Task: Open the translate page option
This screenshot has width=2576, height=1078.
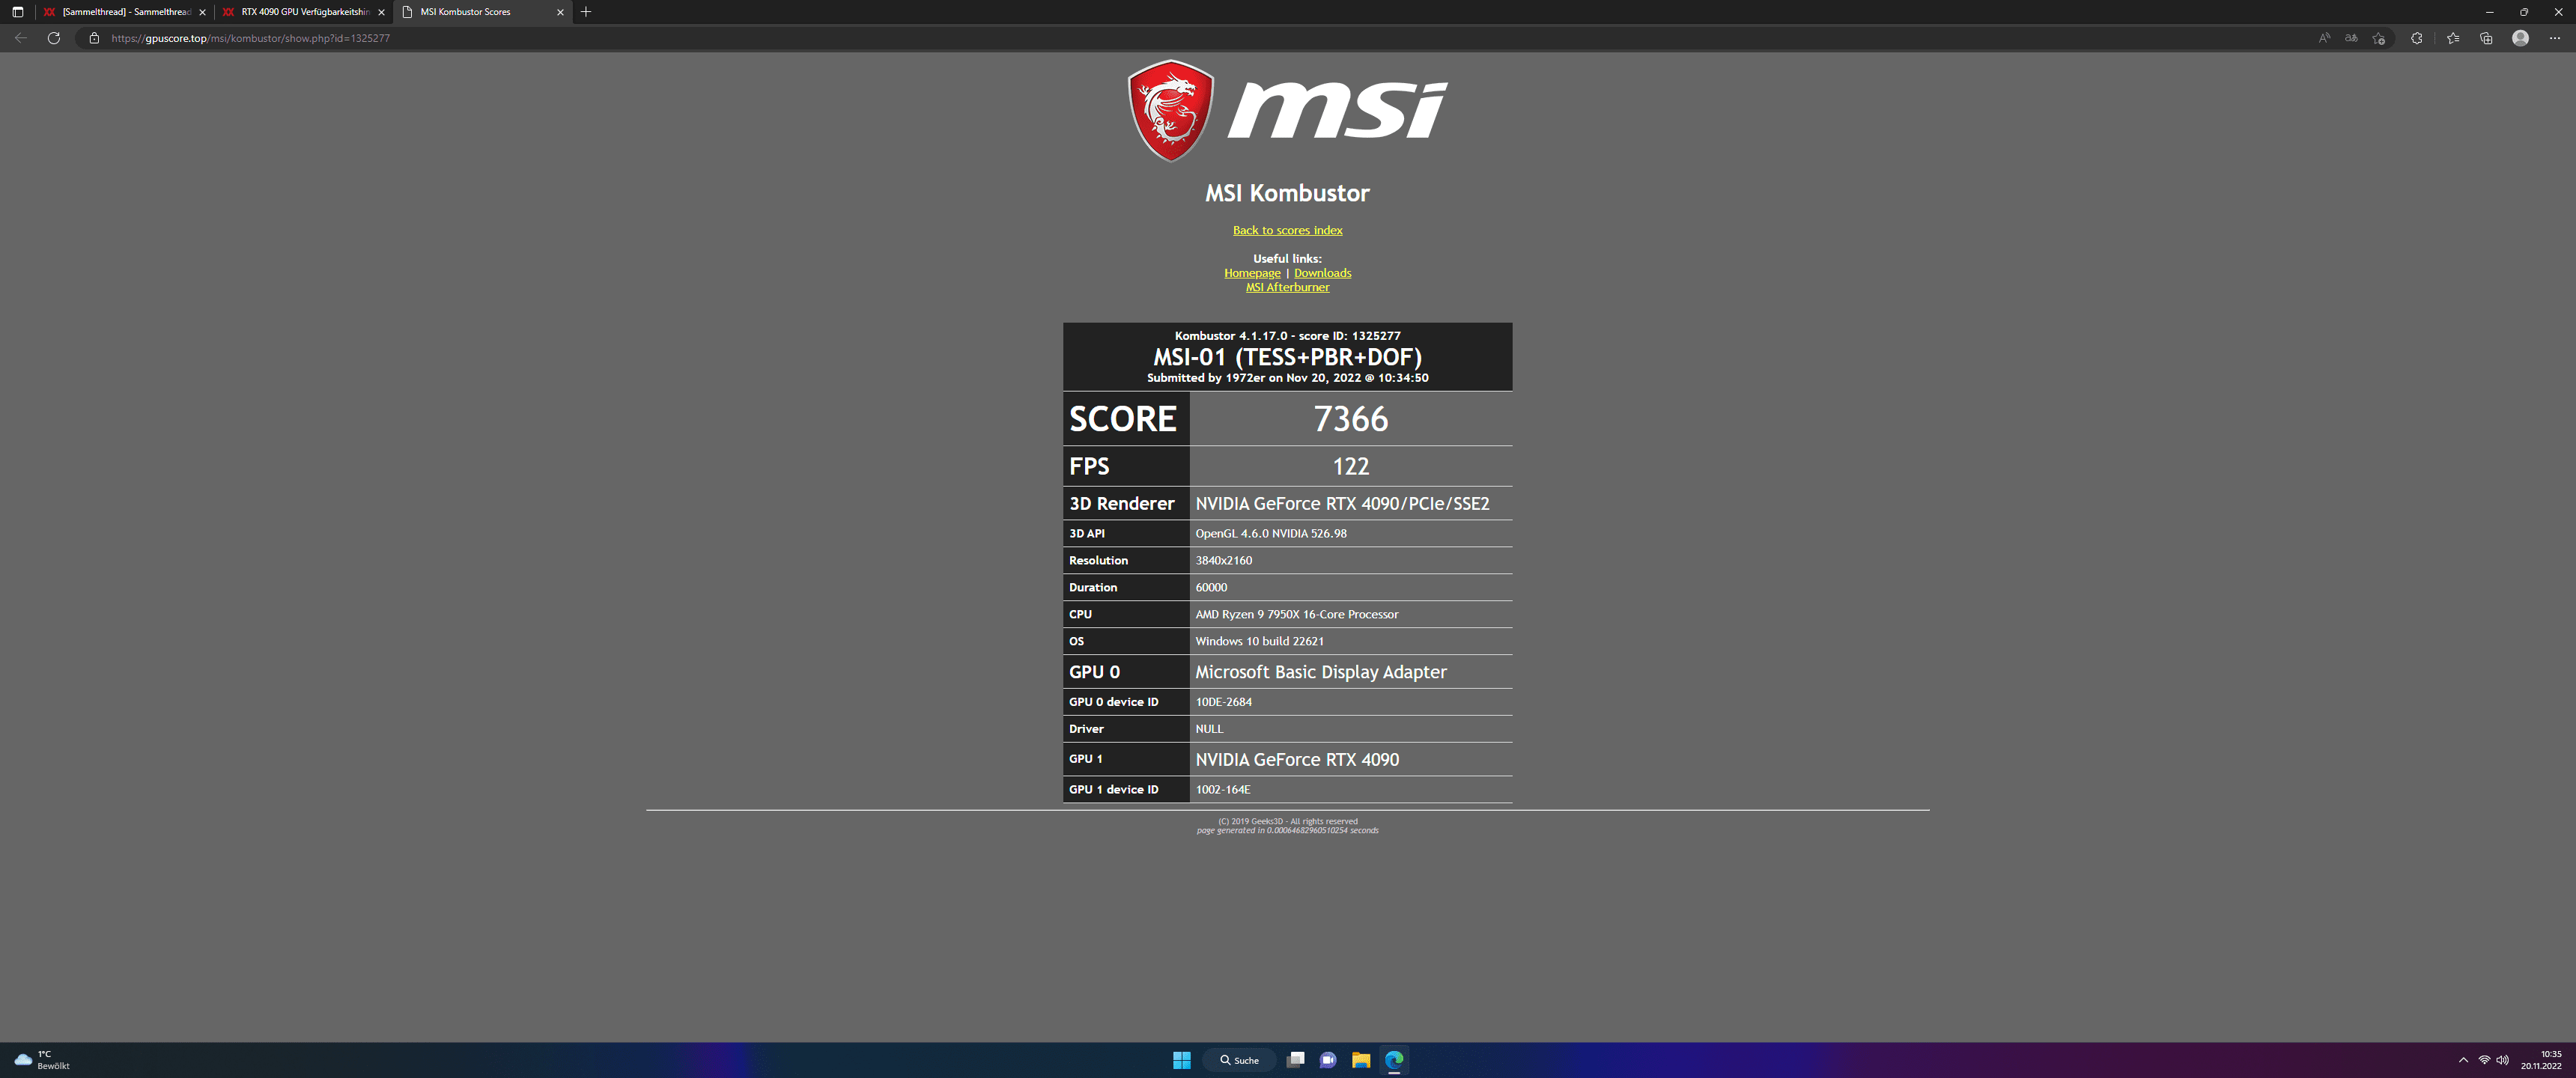Action: 2351,38
